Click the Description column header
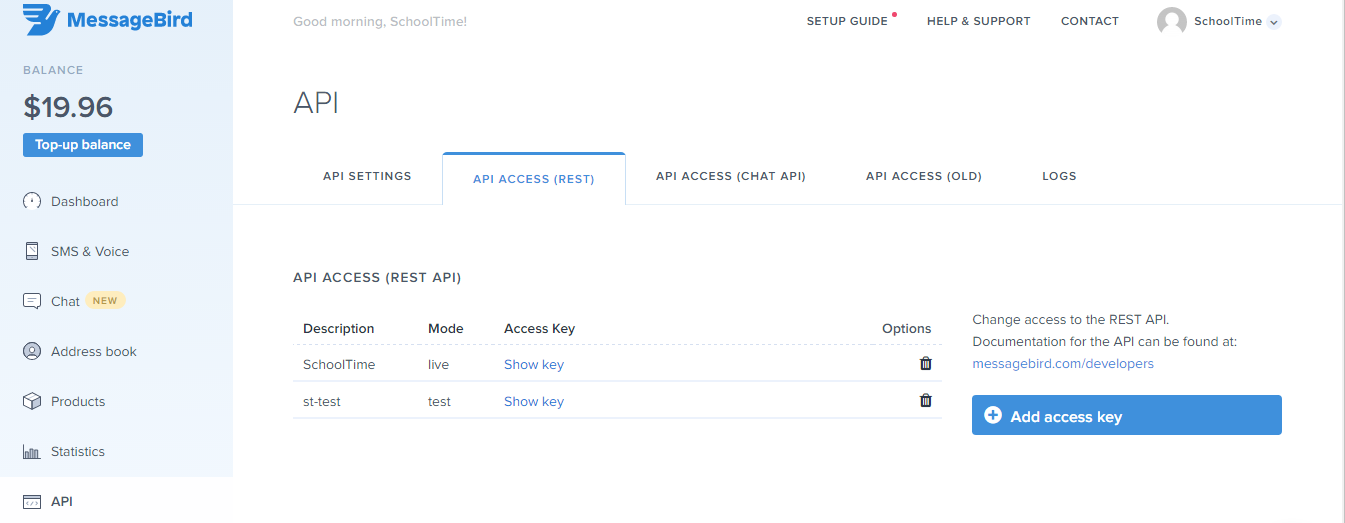This screenshot has height=523, width=1345. click(339, 329)
